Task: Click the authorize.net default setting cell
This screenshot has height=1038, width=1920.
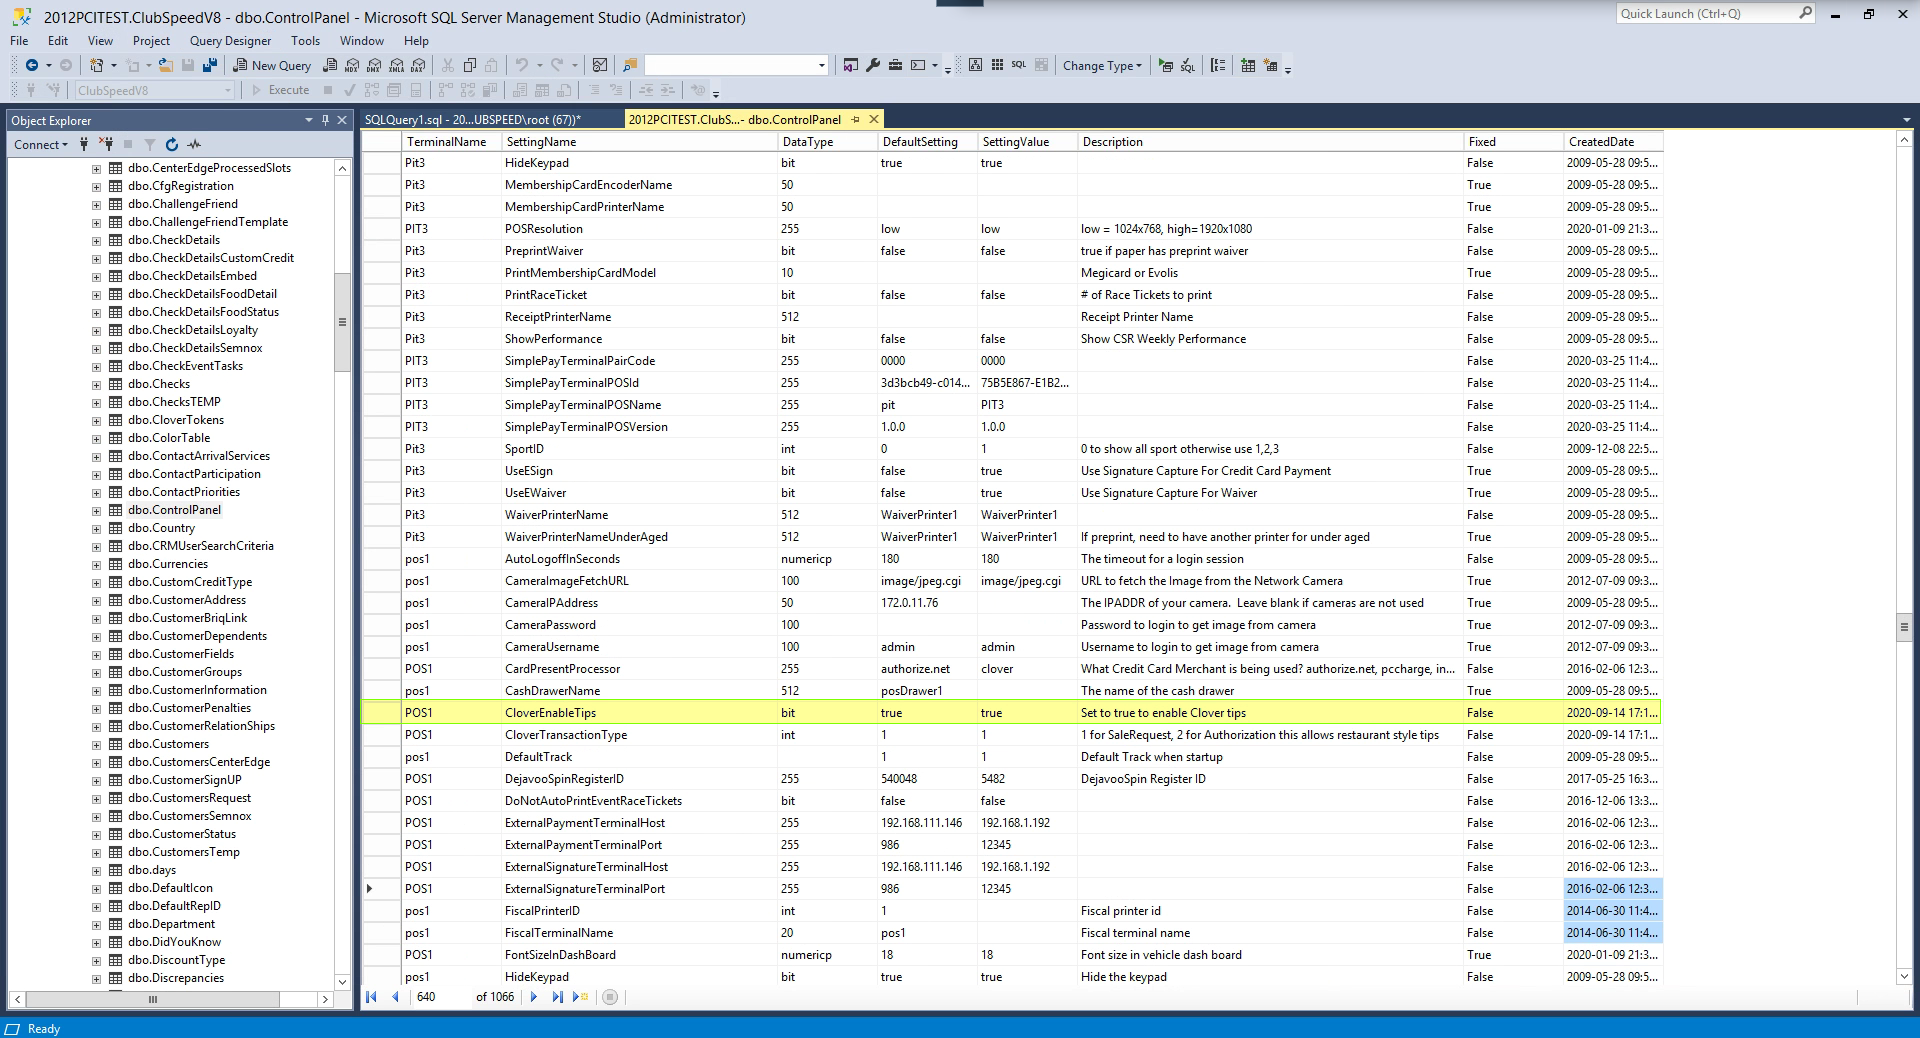Action: 927,669
